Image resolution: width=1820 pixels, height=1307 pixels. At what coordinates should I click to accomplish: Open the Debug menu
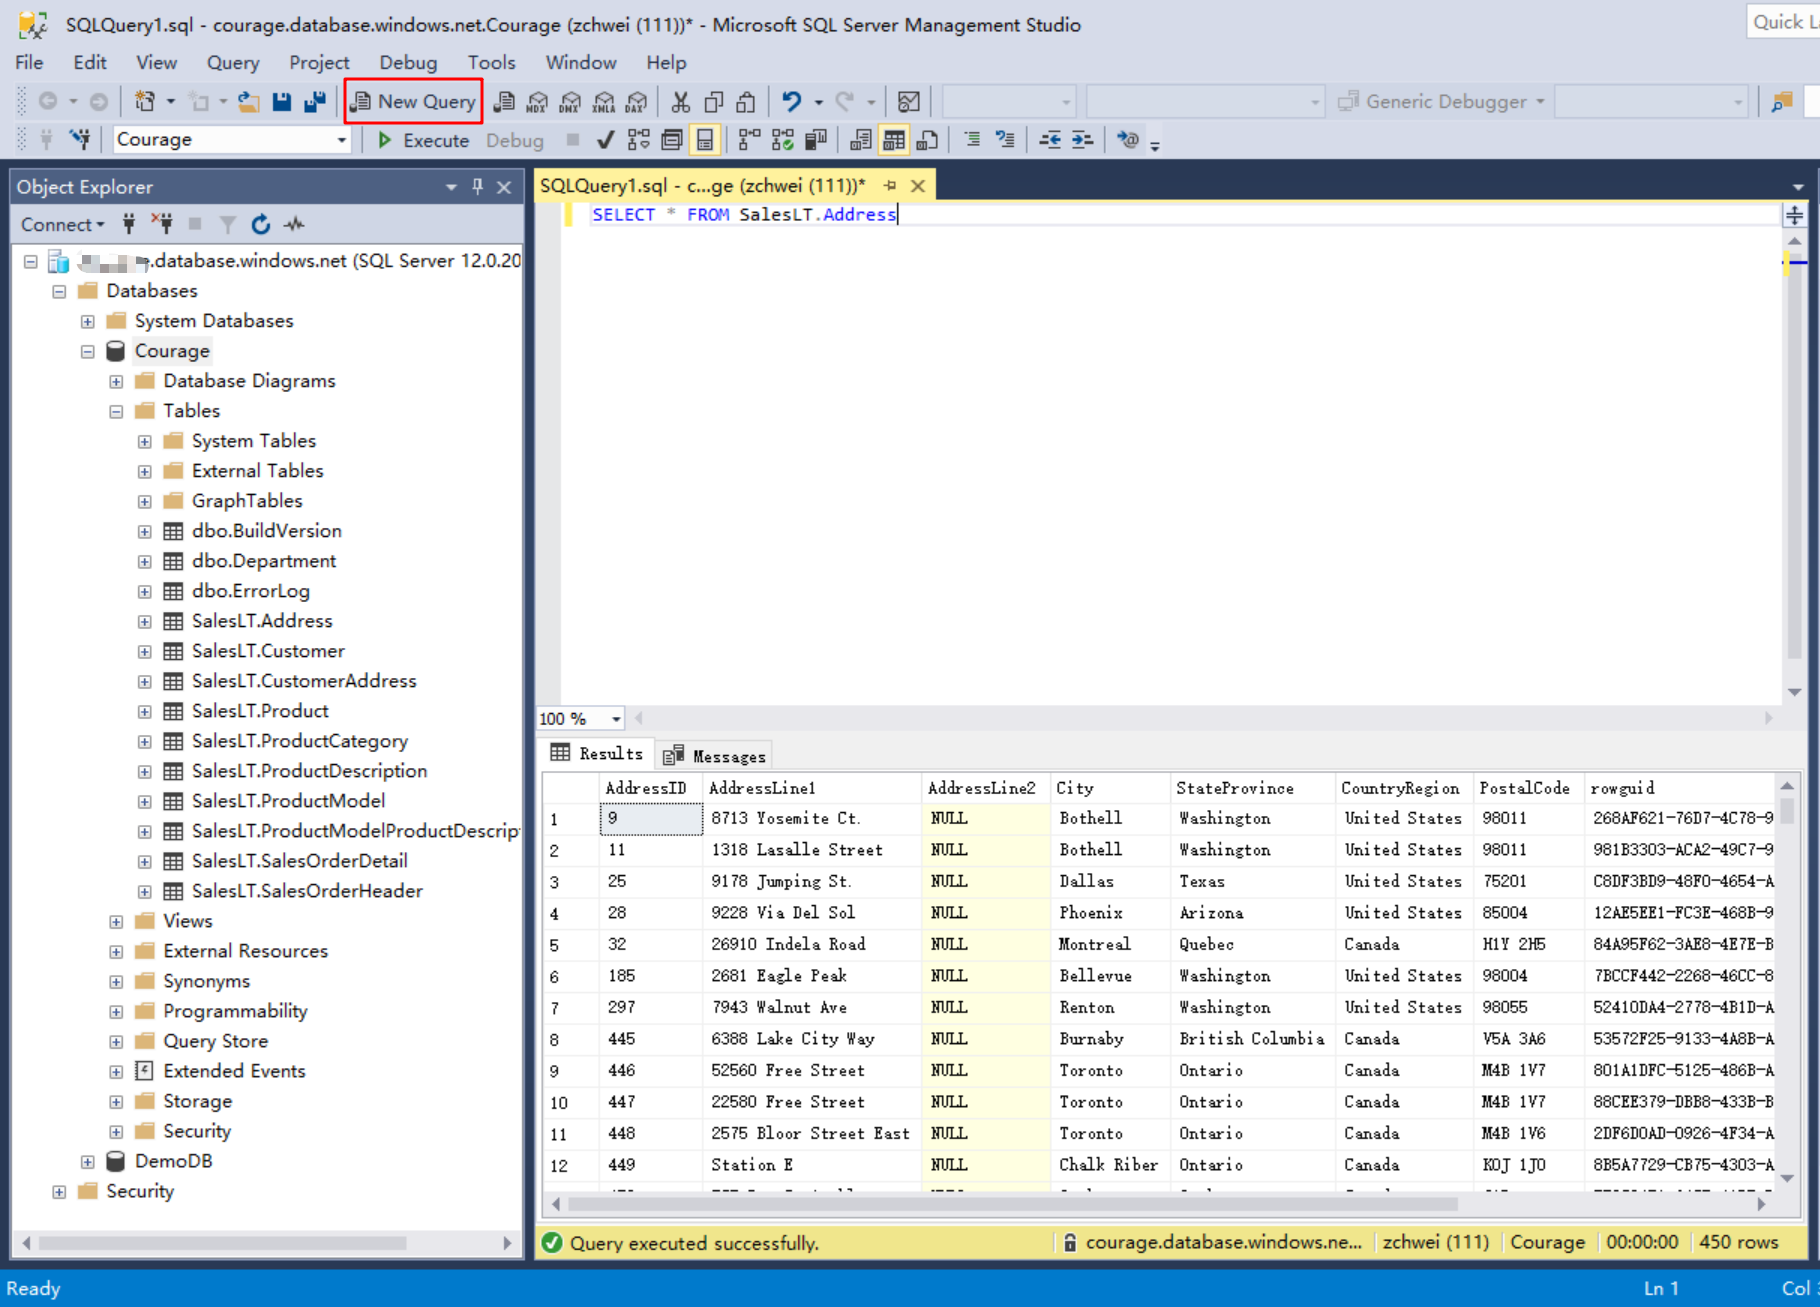(408, 62)
